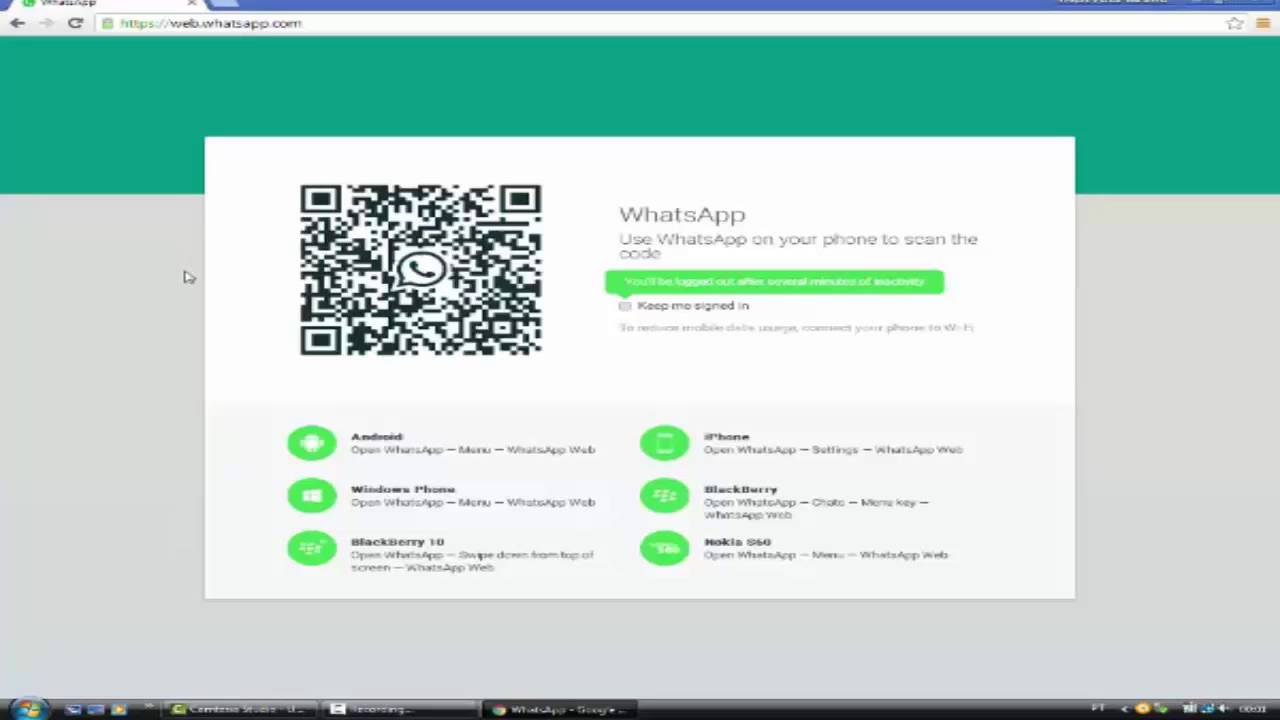This screenshot has height=720, width=1280.
Task: Tick the Keep me signed in checkbox
Action: 625,306
